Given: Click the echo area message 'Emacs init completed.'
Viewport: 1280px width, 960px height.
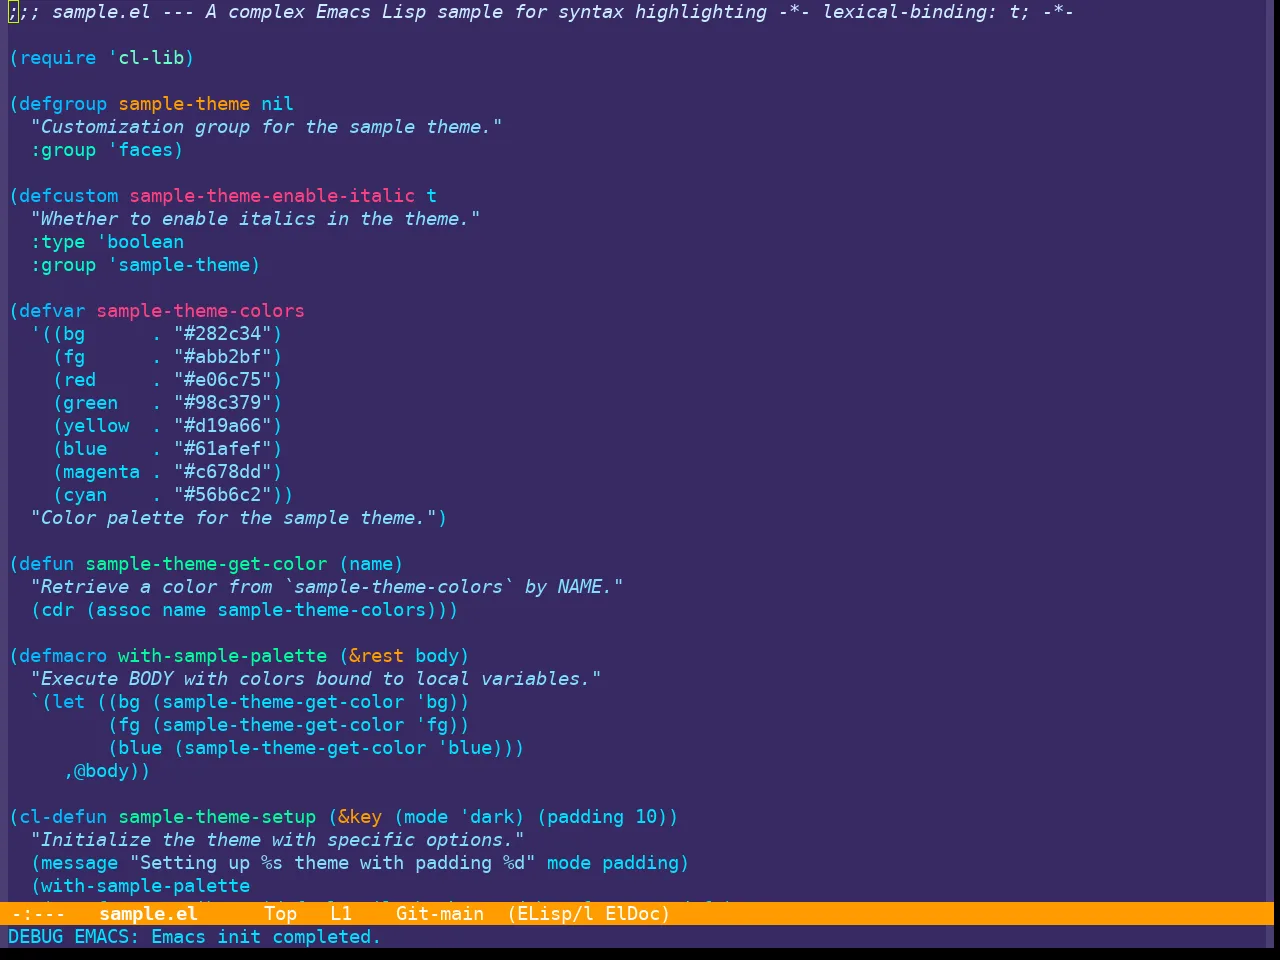Looking at the screenshot, I should point(266,937).
